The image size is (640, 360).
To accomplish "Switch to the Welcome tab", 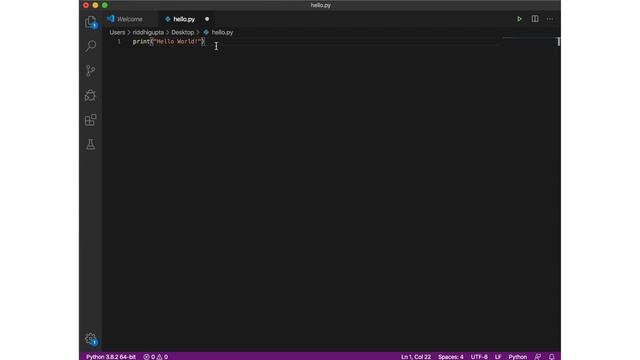I will pyautogui.click(x=130, y=19).
